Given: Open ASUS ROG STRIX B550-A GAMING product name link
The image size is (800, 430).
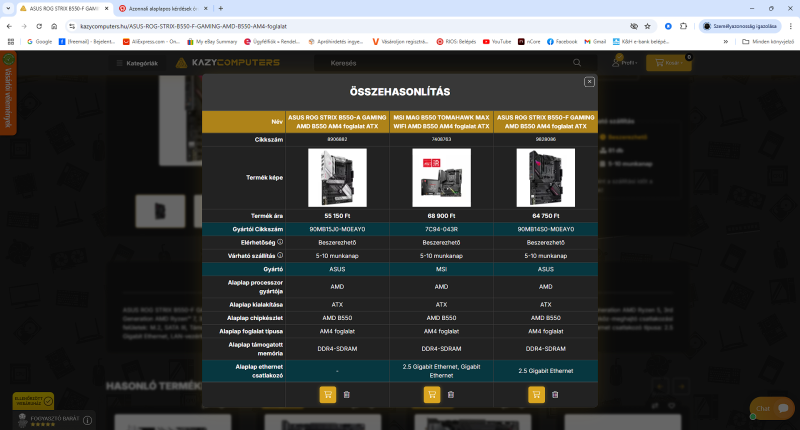Looking at the screenshot, I should tap(337, 122).
